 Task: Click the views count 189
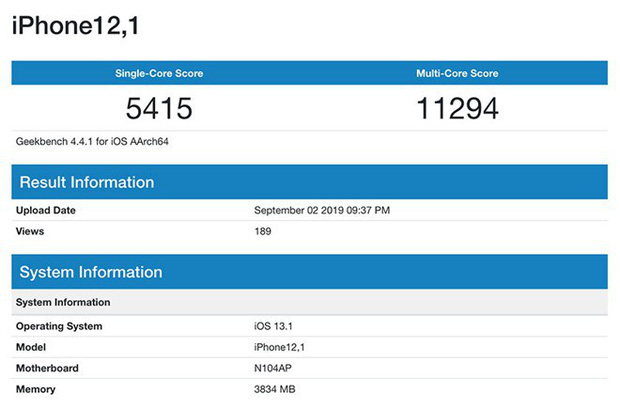(264, 231)
